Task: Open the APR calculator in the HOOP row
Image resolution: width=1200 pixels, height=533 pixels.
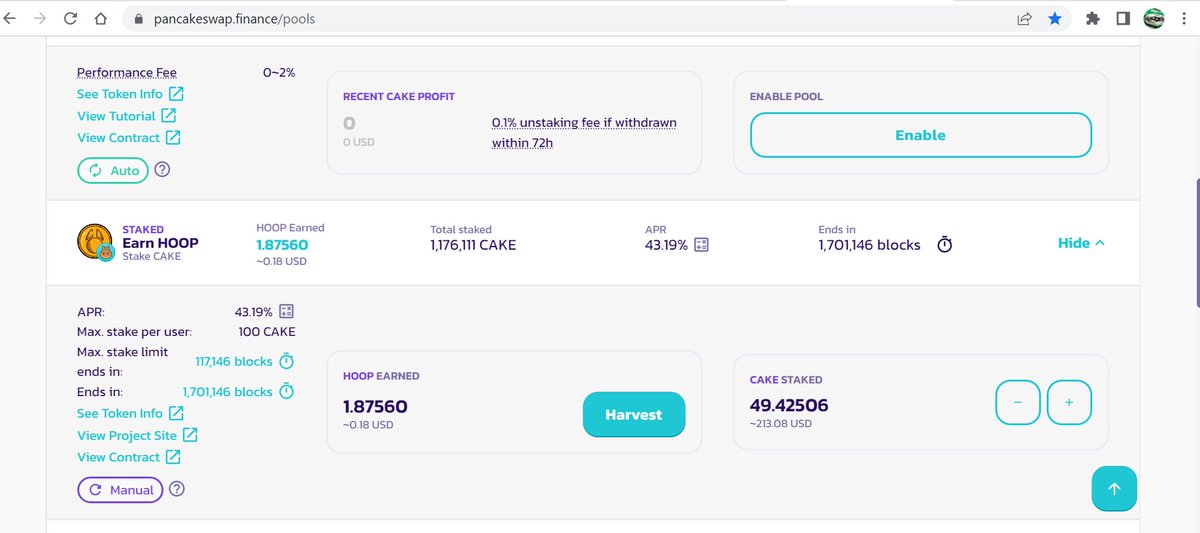Action: (701, 245)
